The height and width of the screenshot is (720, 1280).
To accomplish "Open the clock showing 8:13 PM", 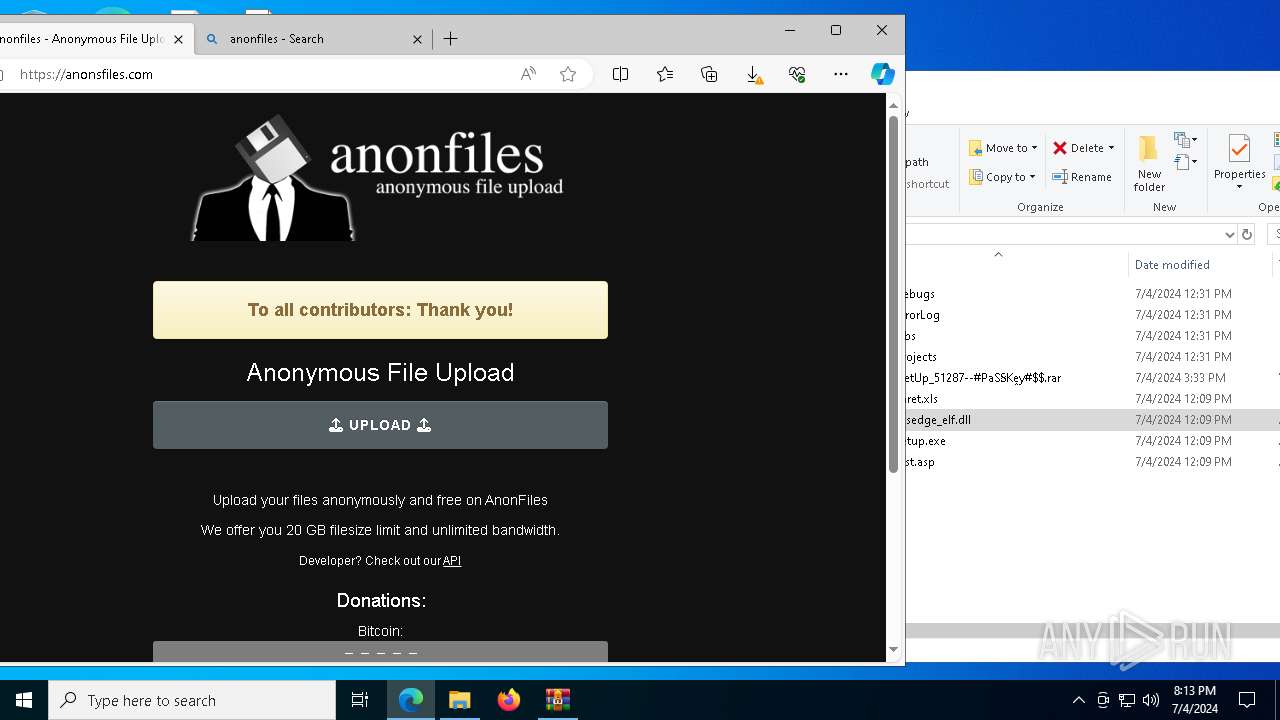I will (x=1194, y=700).
